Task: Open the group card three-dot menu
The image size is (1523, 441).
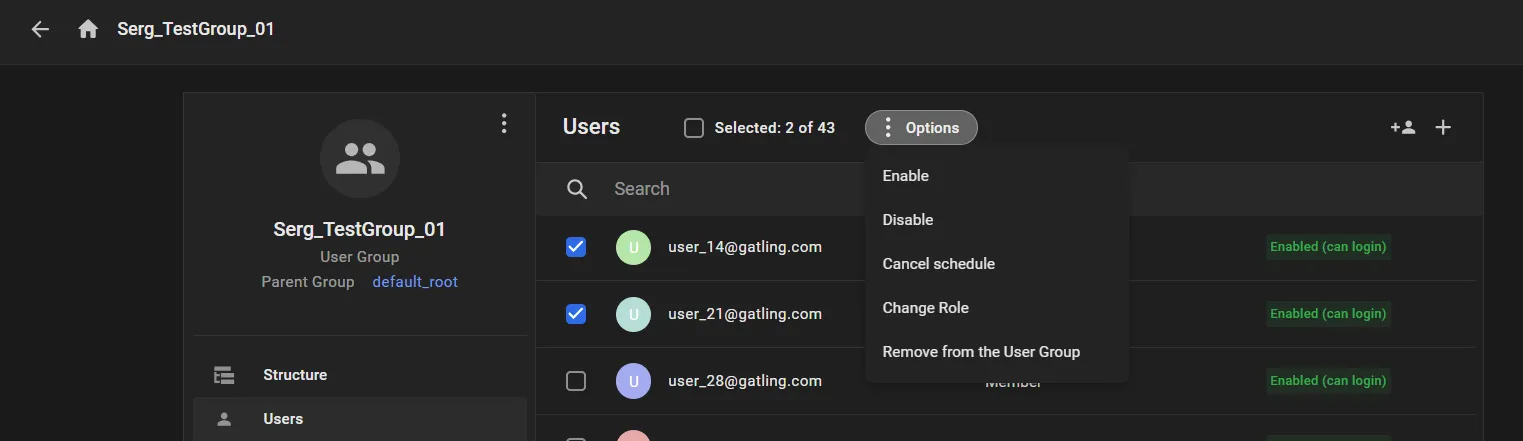Action: coord(504,123)
